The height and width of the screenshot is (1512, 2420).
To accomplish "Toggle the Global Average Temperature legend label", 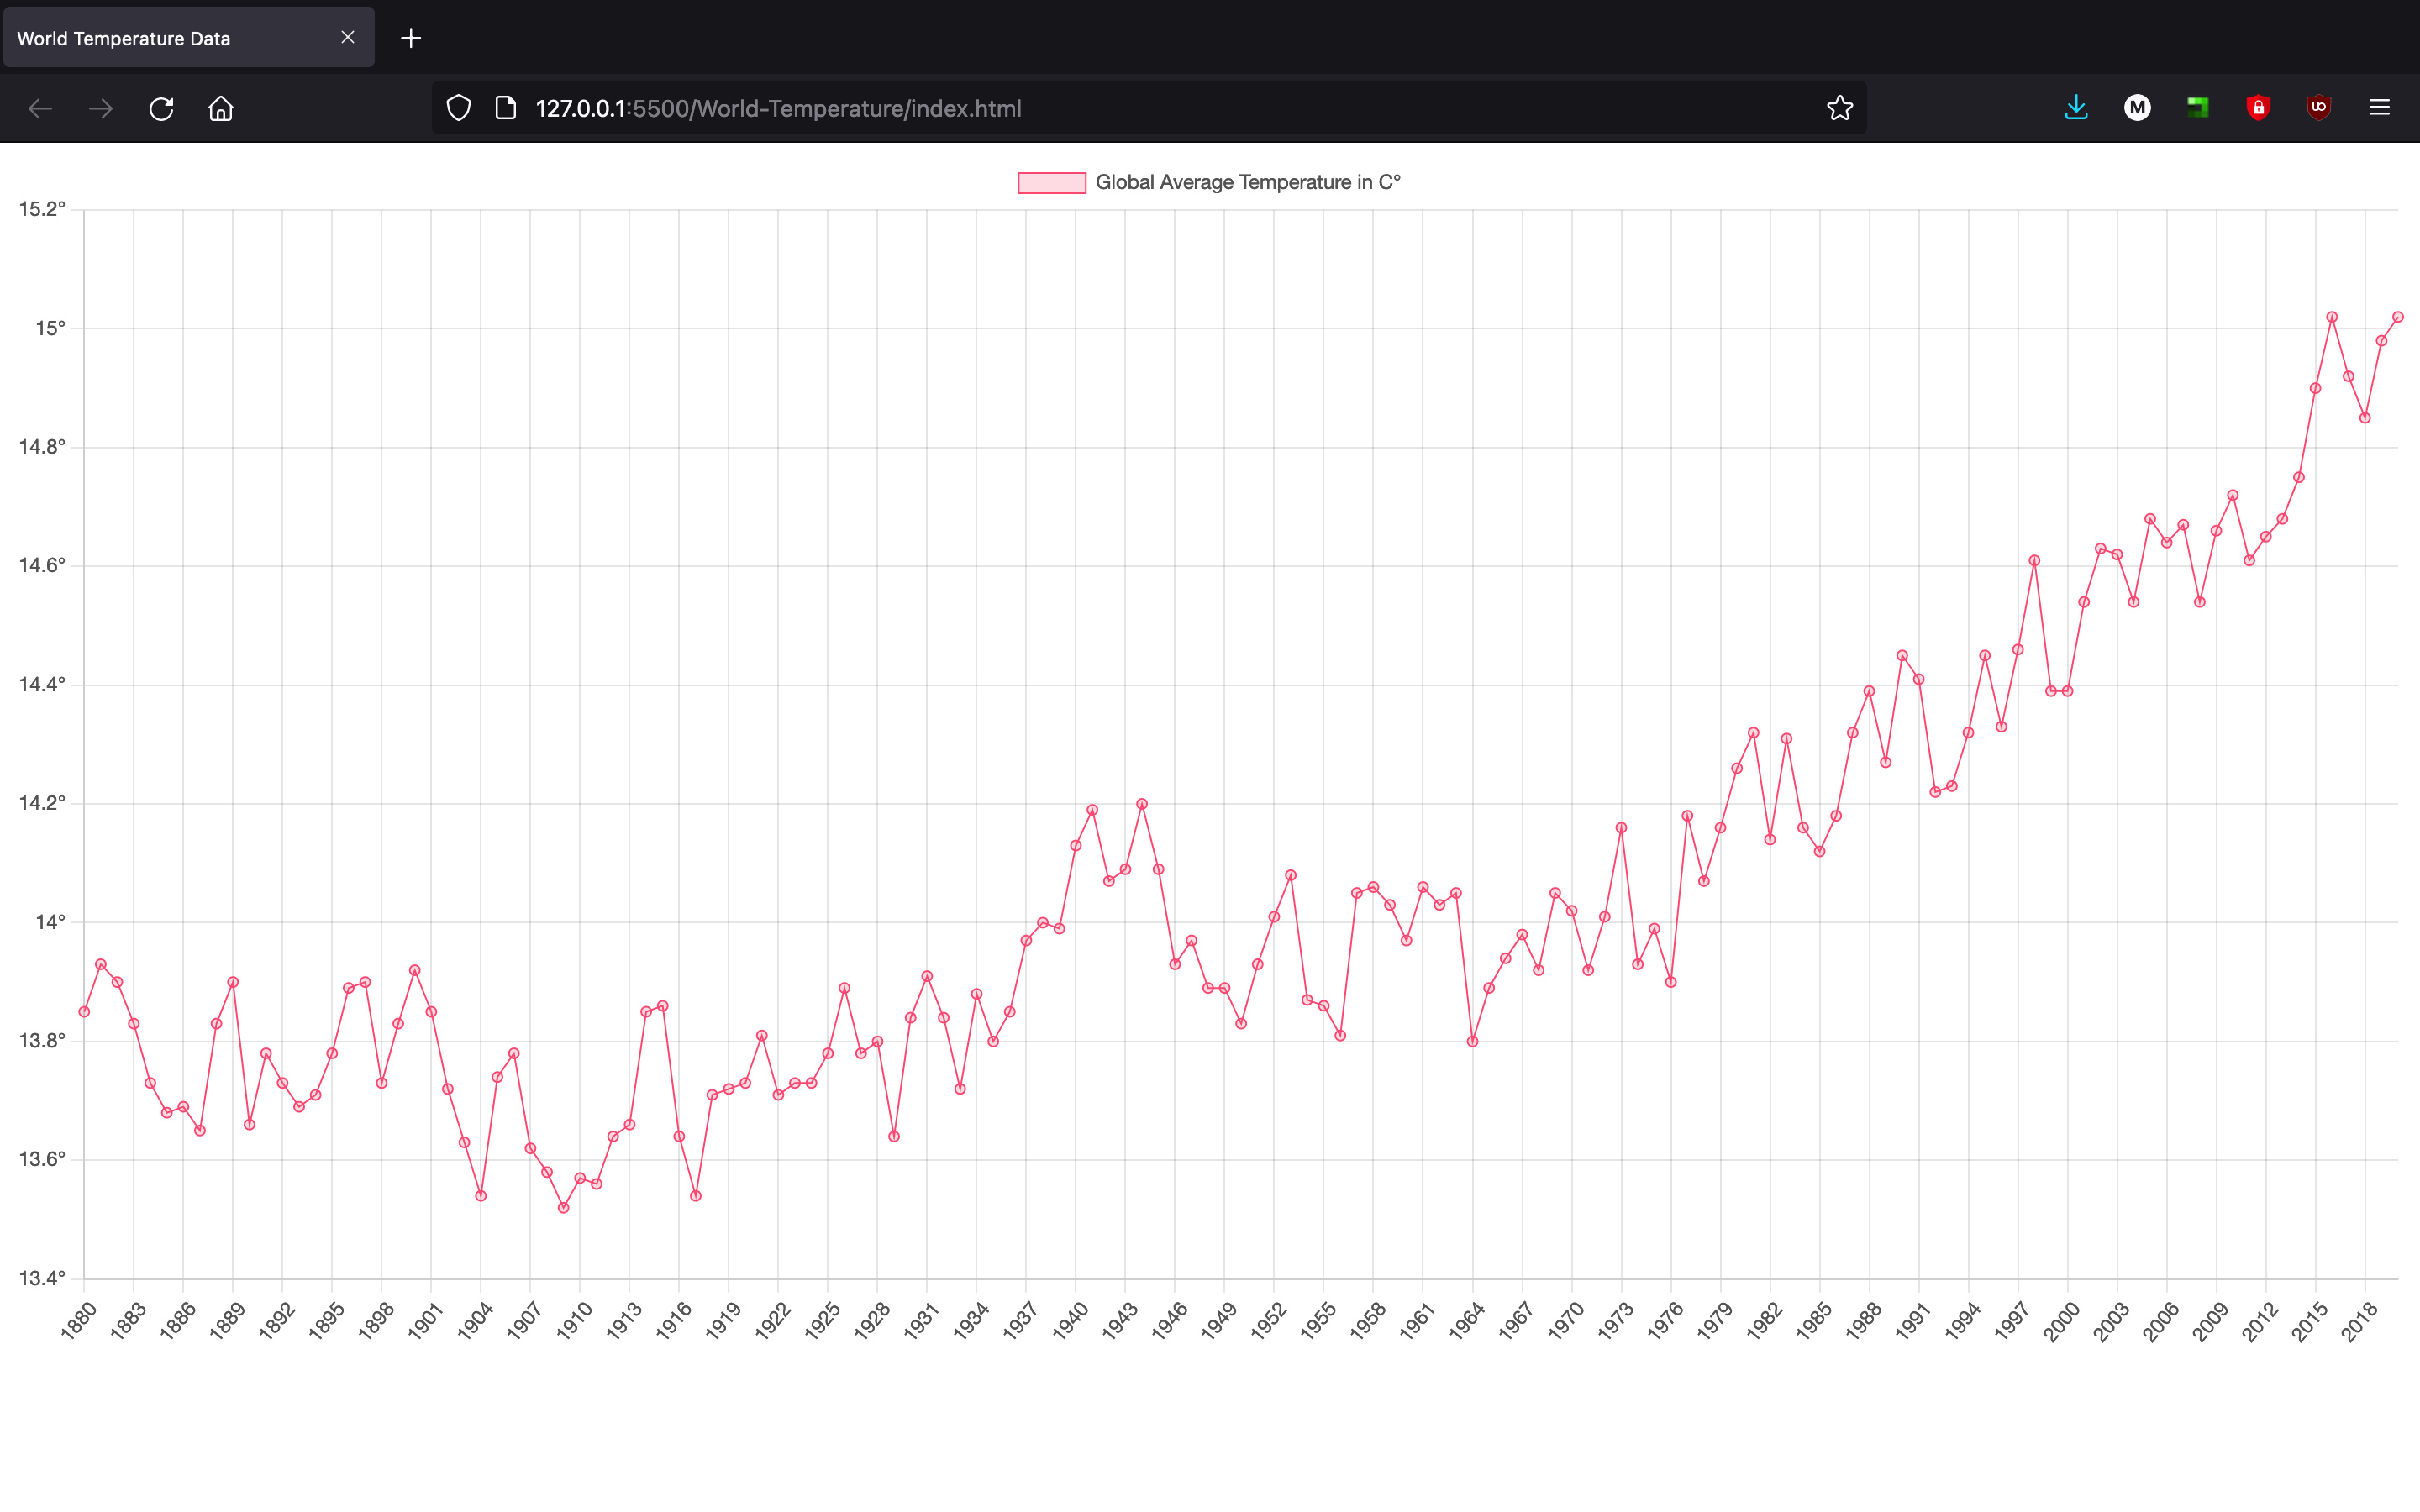I will pyautogui.click(x=1247, y=183).
